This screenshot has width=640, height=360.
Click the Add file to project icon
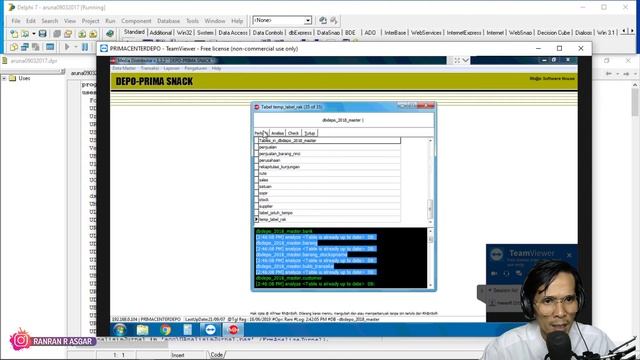82,34
